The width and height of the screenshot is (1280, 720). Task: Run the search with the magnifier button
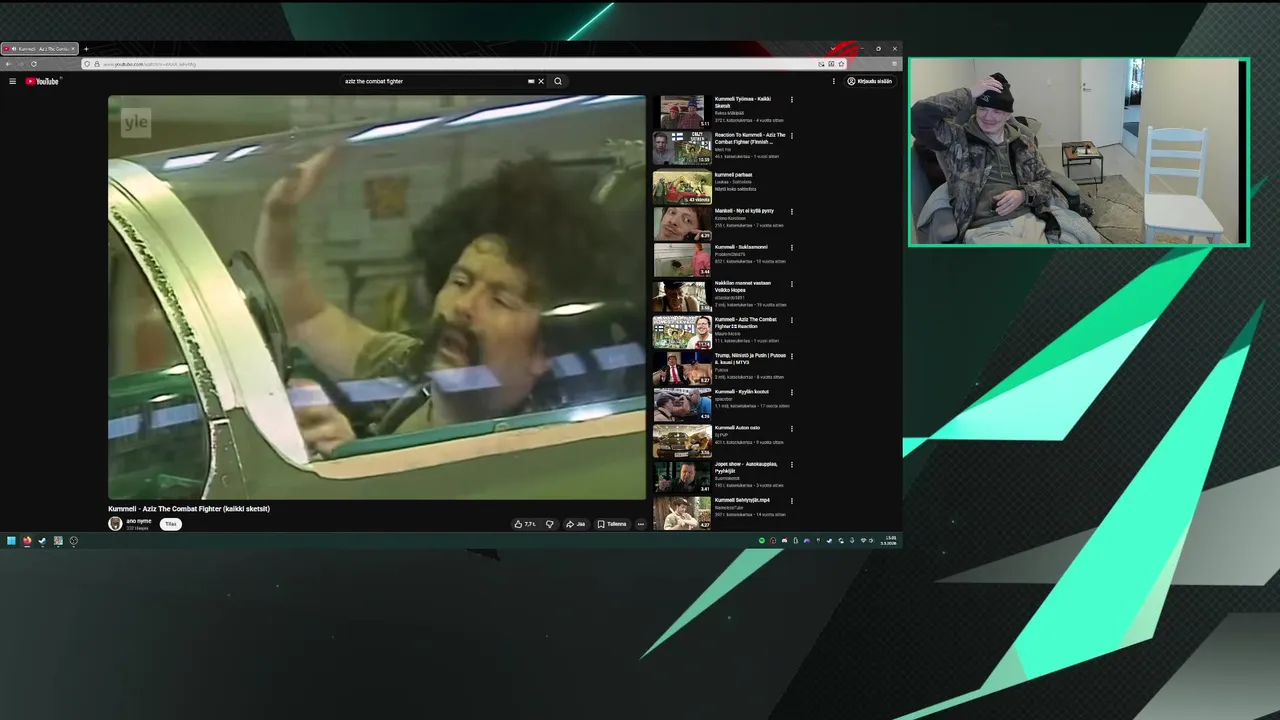pyautogui.click(x=558, y=81)
